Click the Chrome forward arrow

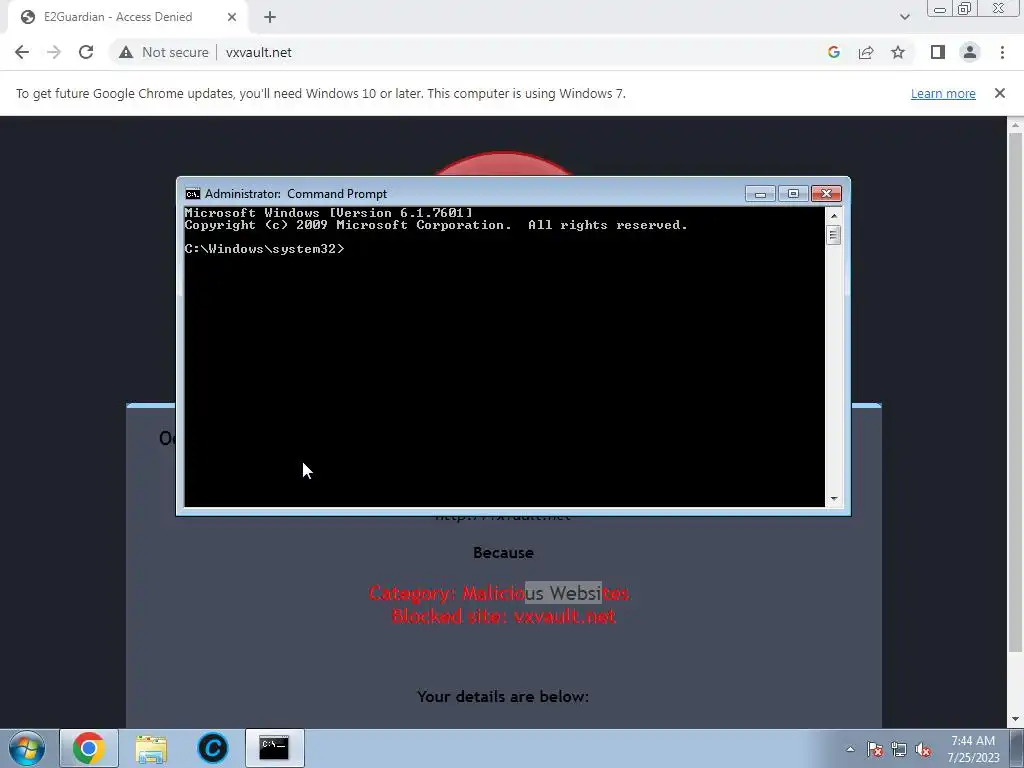click(54, 52)
